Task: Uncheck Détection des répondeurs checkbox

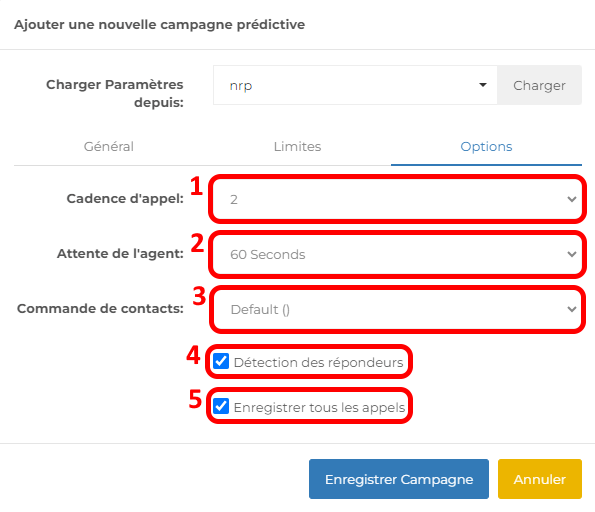Action: point(221,361)
